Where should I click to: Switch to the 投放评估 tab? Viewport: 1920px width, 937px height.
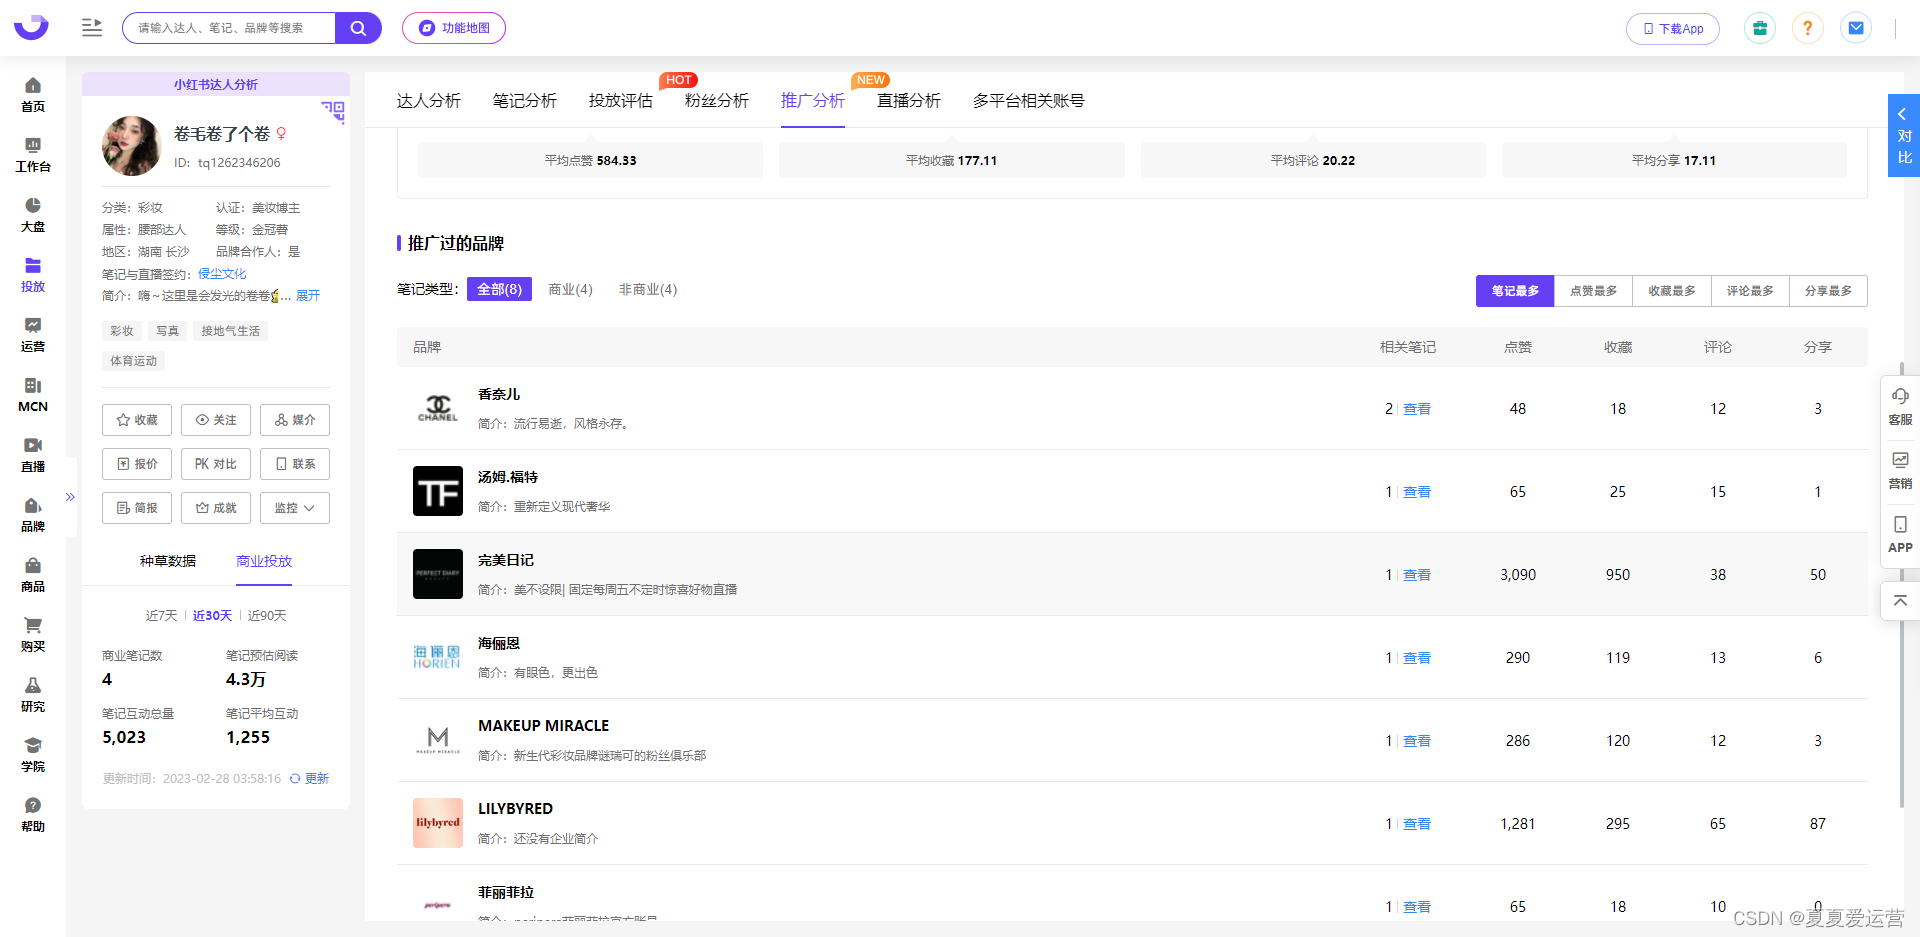tap(621, 101)
